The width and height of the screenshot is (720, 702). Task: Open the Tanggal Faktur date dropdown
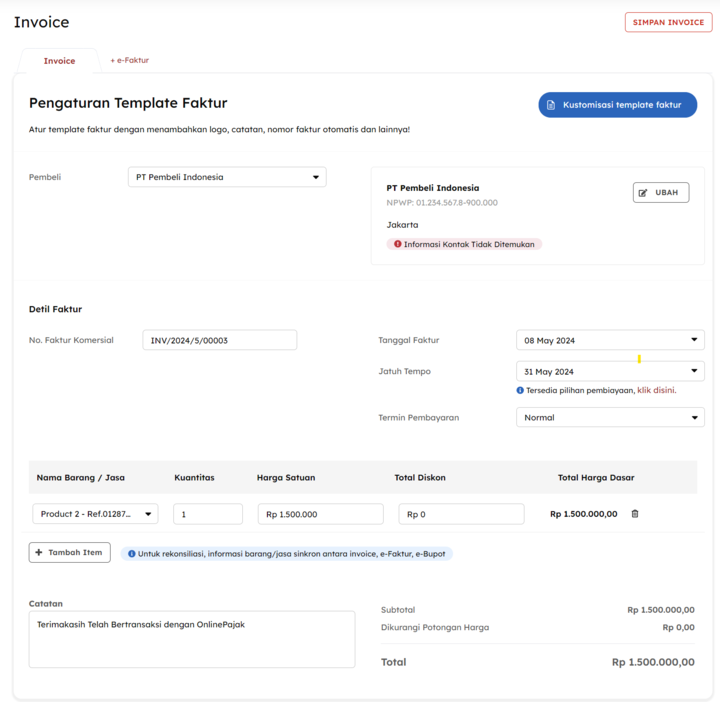(x=610, y=340)
